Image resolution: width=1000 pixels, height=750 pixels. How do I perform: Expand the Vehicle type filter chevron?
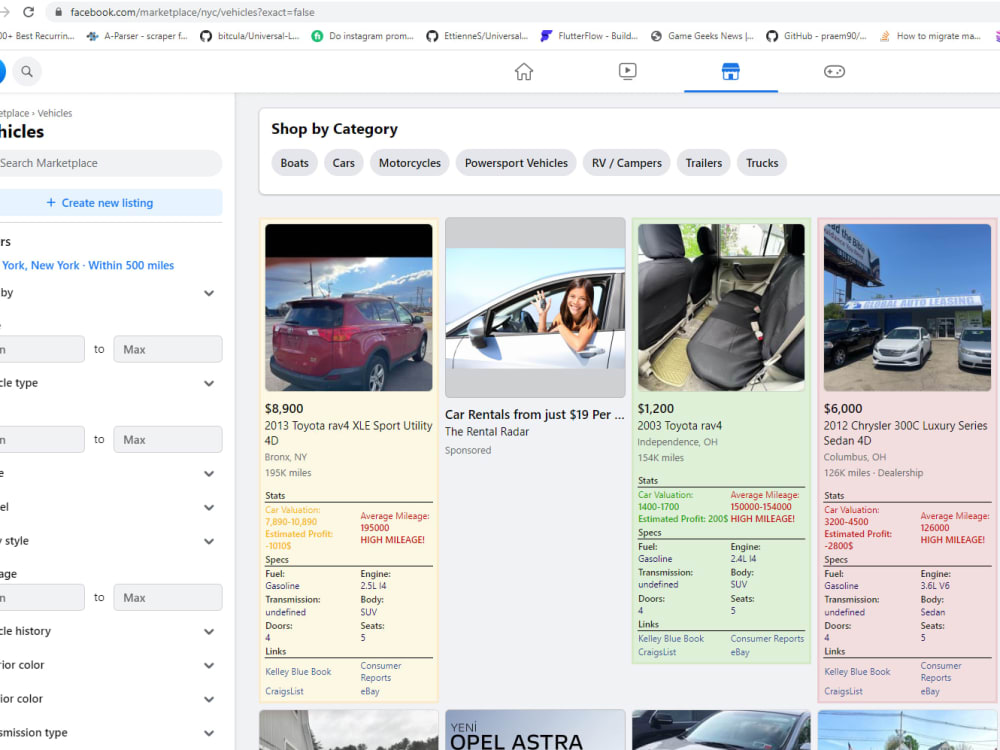pos(209,383)
